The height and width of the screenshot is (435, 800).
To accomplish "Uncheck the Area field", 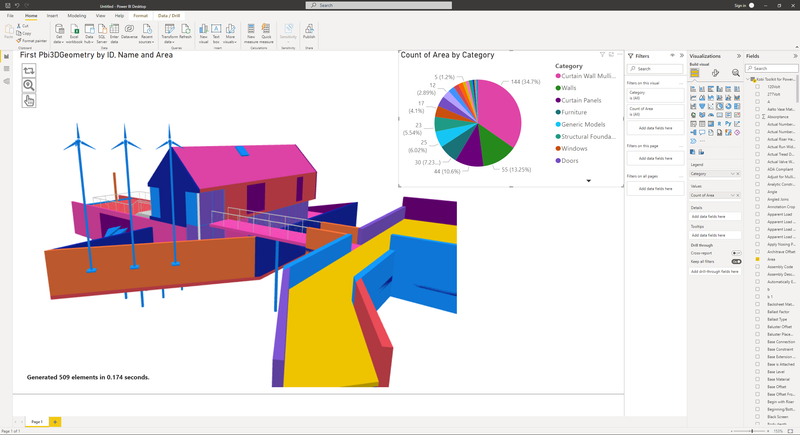I will tap(757, 259).
